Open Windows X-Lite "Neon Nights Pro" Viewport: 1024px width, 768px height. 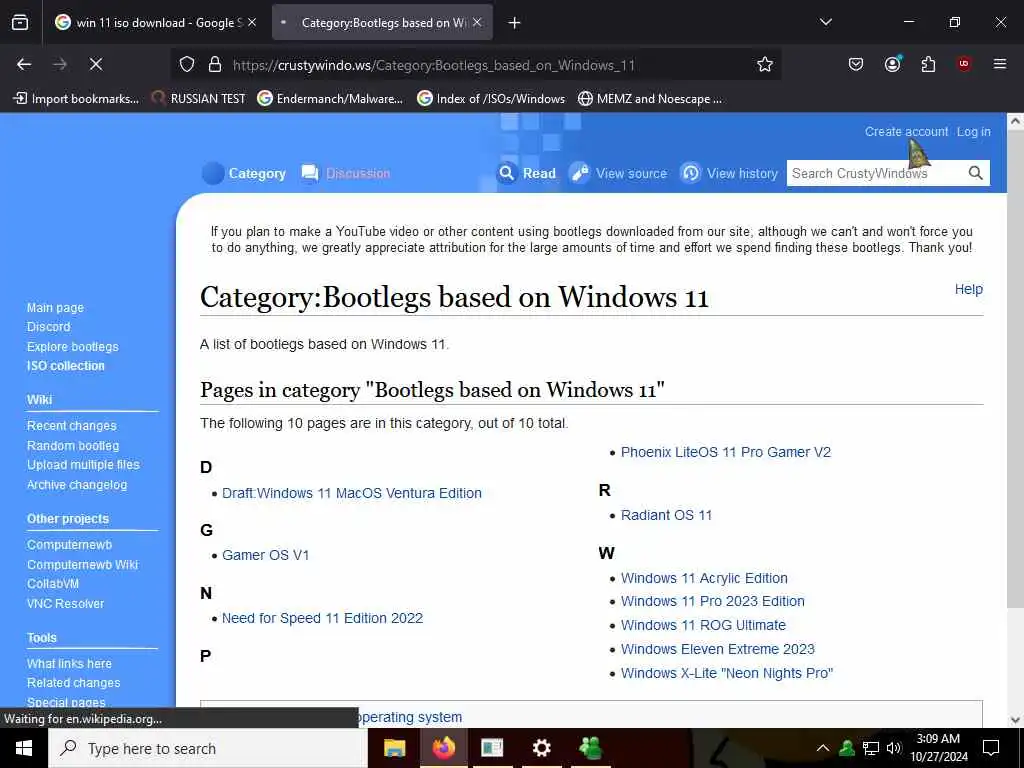click(727, 673)
